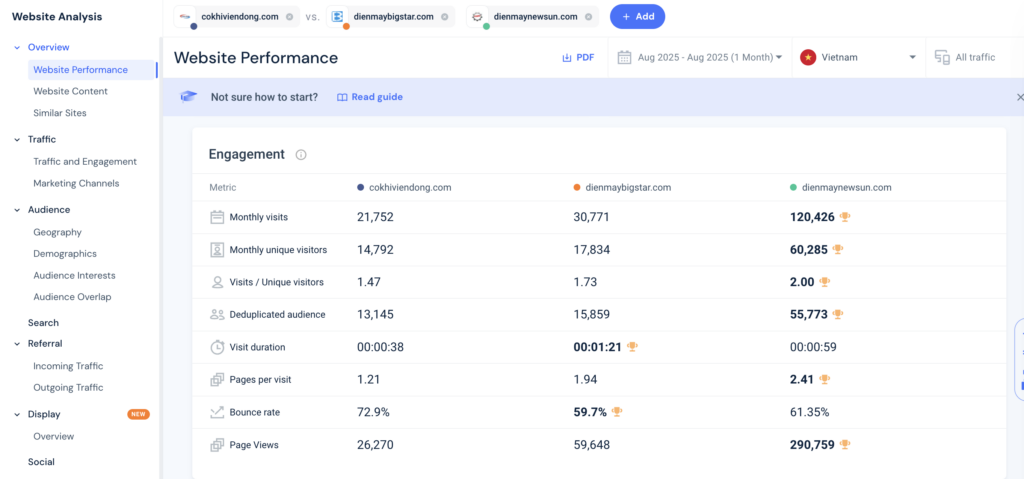Image resolution: width=1024 pixels, height=479 pixels.
Task: Click the Bounce rate chart icon
Action: coord(217,412)
